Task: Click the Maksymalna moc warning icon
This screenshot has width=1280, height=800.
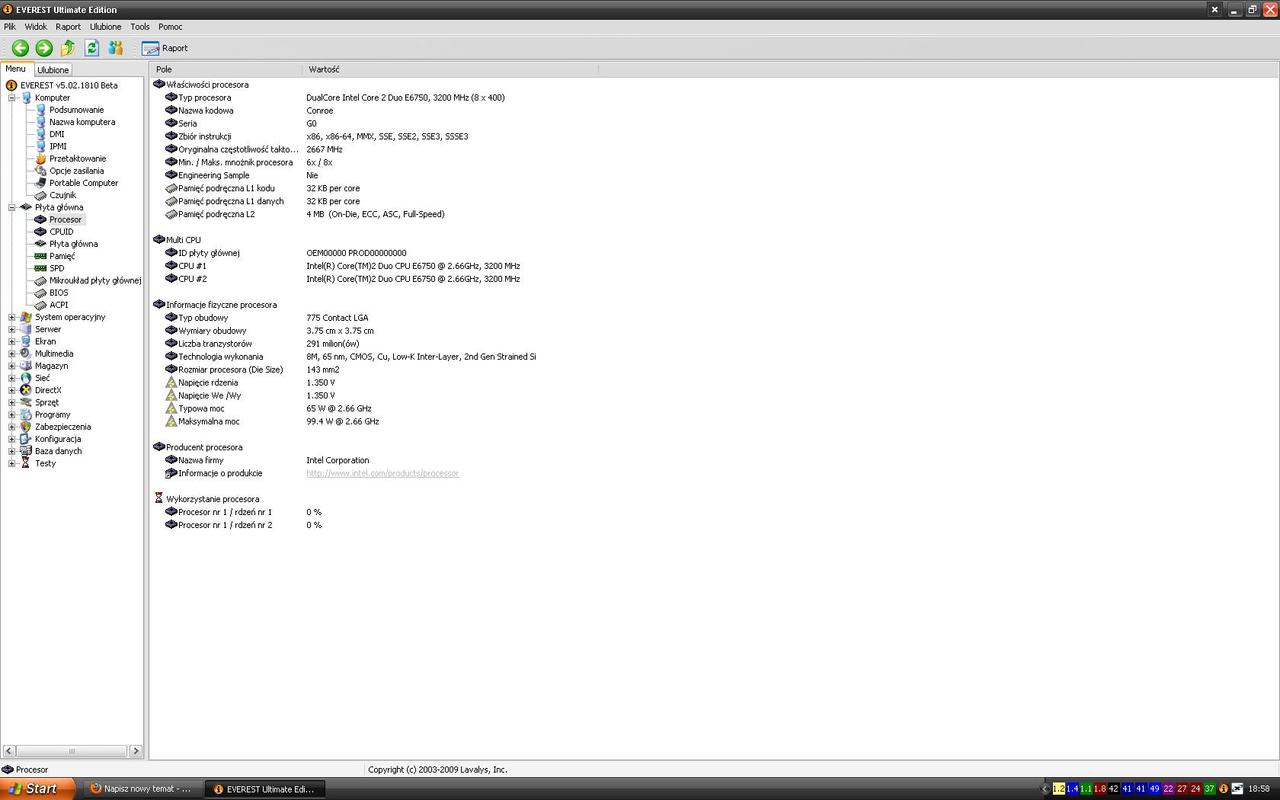Action: tap(171, 421)
